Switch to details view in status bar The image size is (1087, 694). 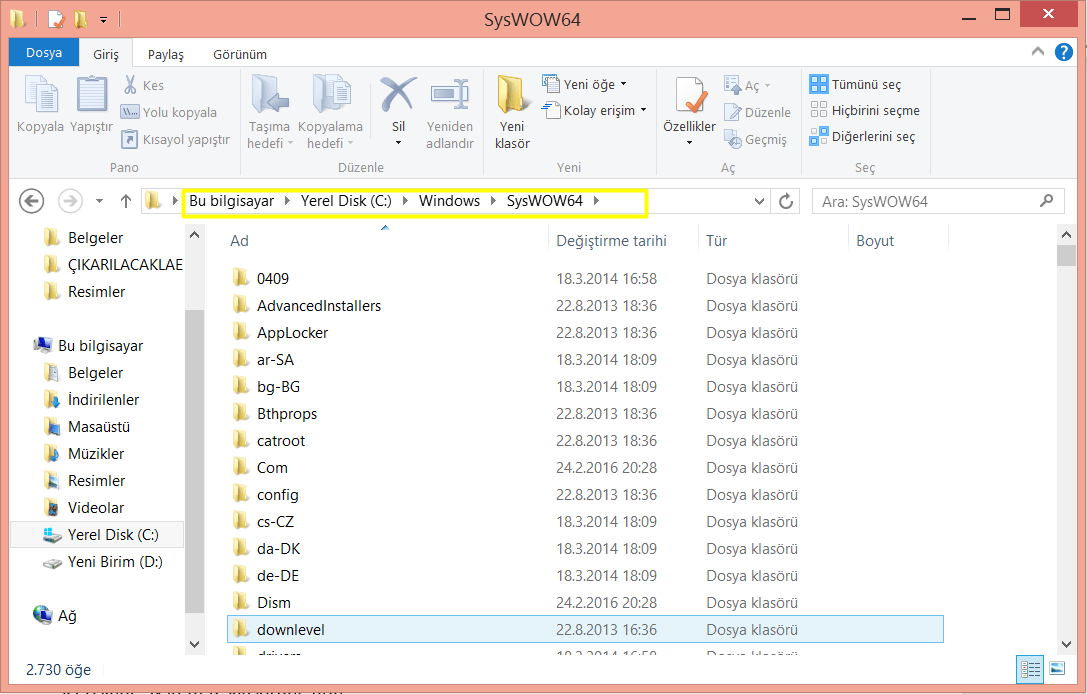pyautogui.click(x=1031, y=669)
